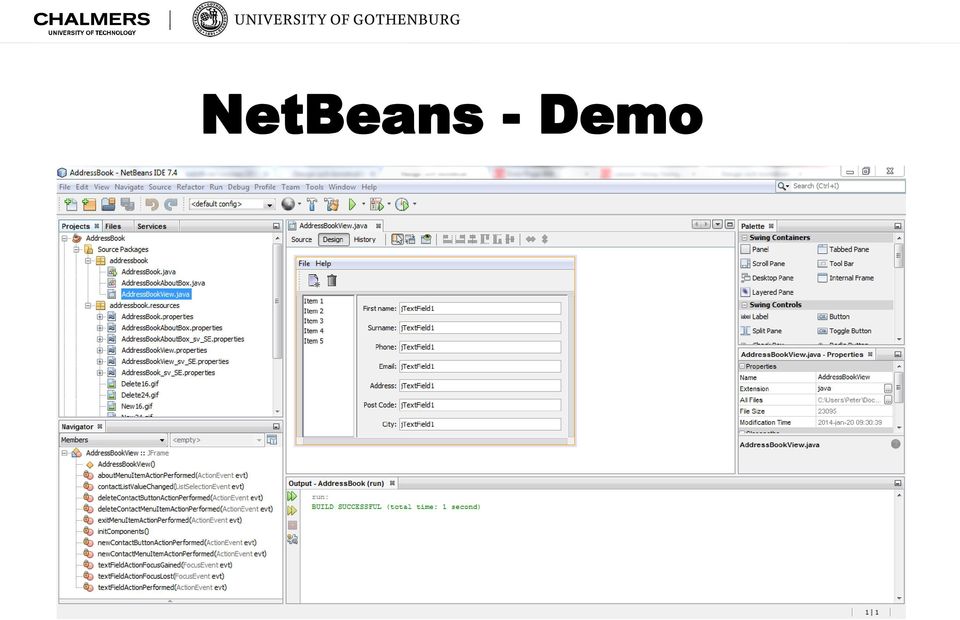Toggle Selection Mode in designer toolbar
This screenshot has width=960, height=620.
[397, 239]
